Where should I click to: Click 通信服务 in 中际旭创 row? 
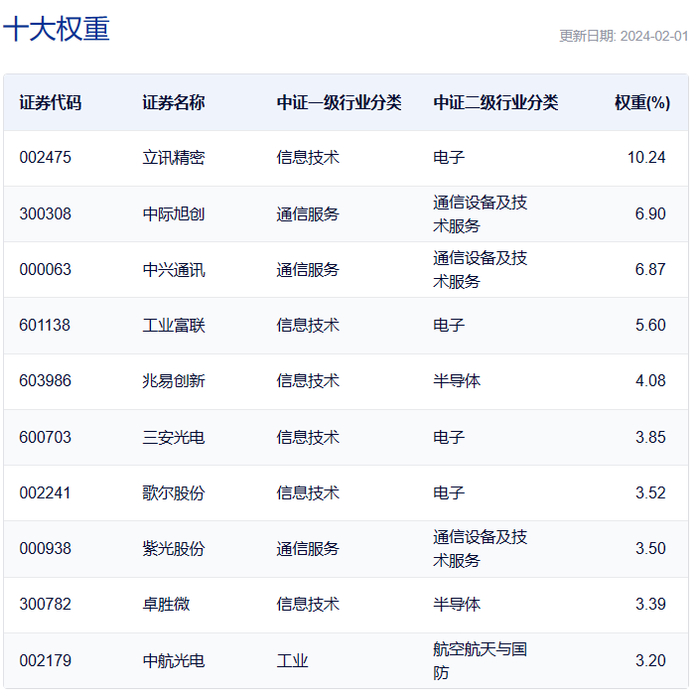pyautogui.click(x=308, y=214)
